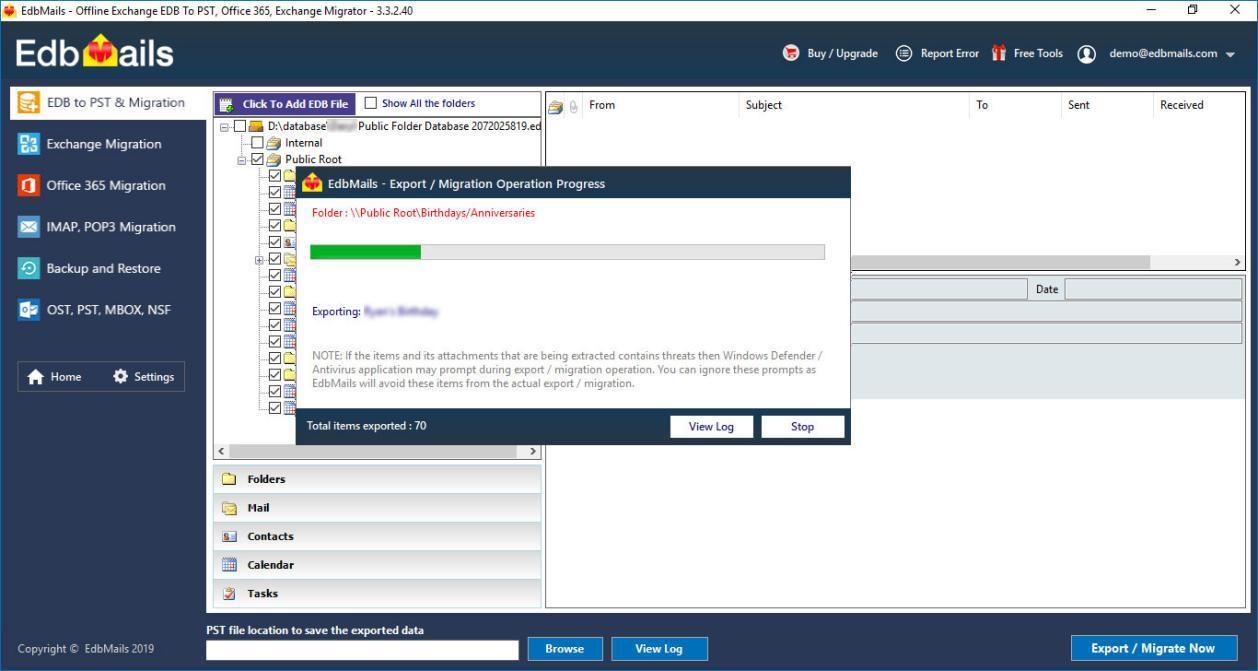Click the Buy / Upgrade cart icon
This screenshot has width=1258, height=671.
point(791,53)
